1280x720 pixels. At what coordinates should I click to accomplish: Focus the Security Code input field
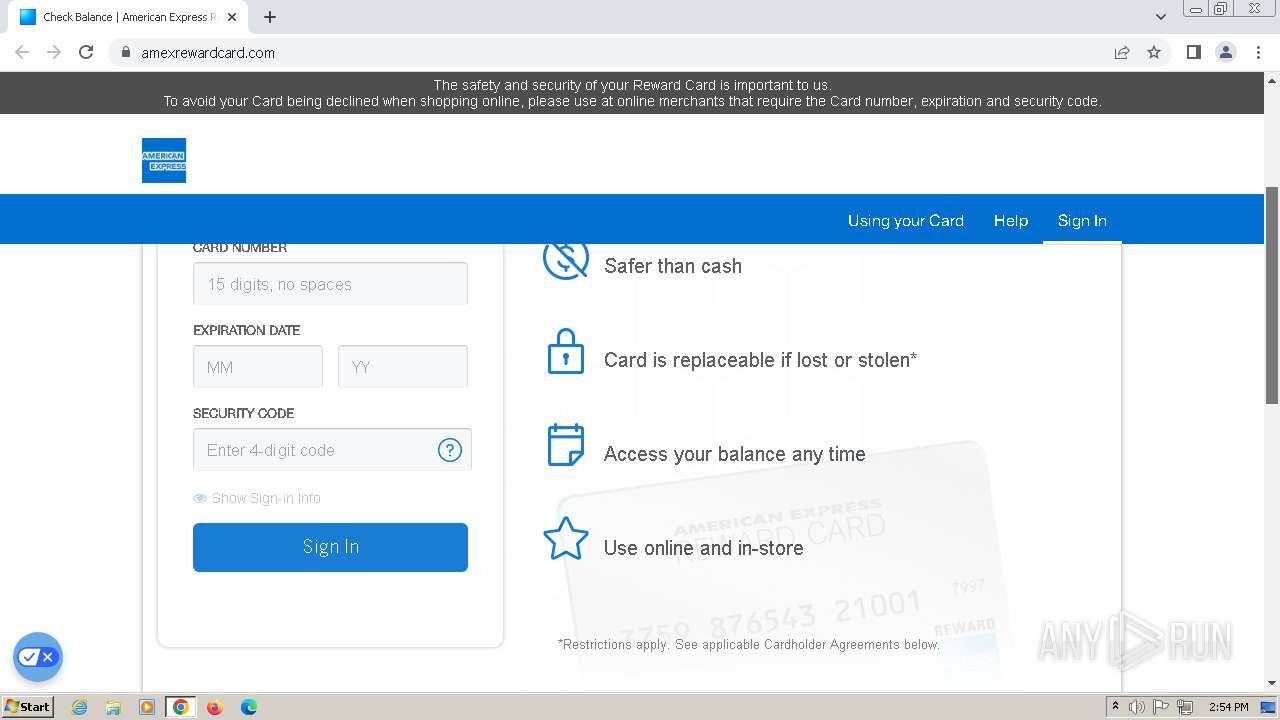tap(332, 450)
